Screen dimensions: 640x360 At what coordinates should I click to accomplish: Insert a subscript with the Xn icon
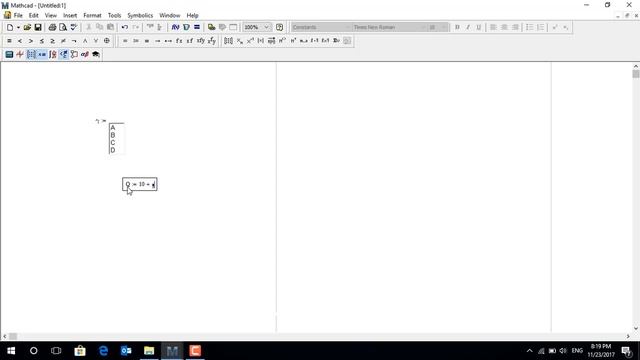click(x=240, y=41)
